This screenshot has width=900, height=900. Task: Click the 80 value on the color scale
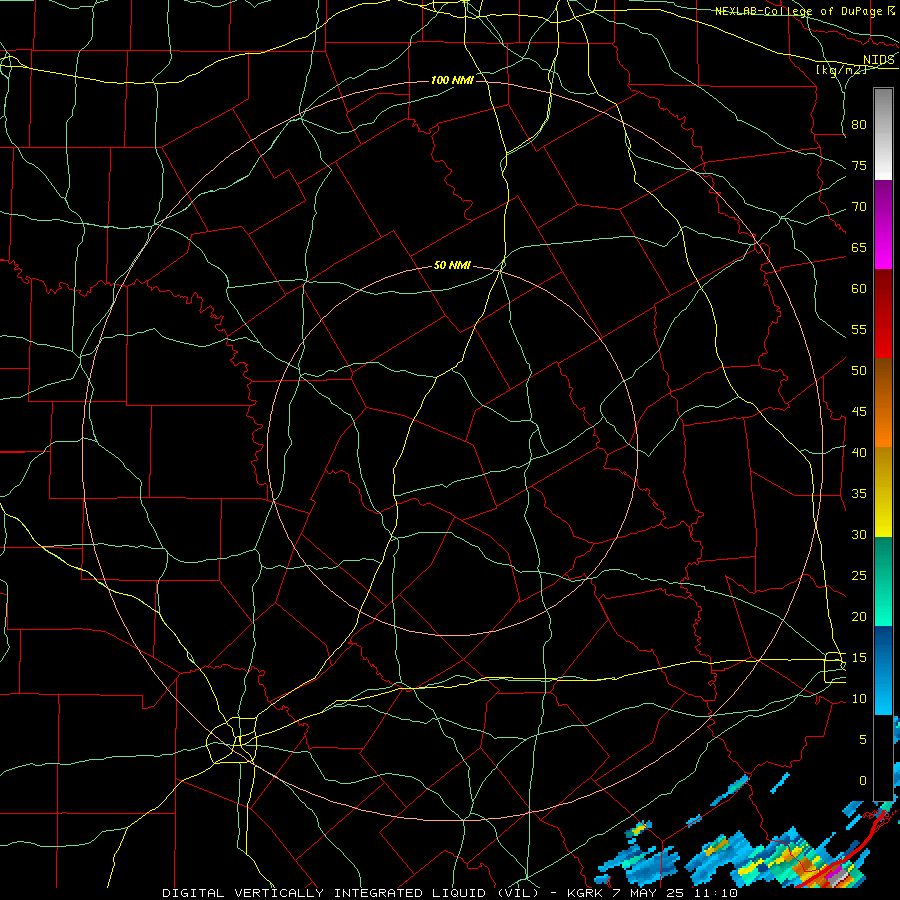pos(859,125)
